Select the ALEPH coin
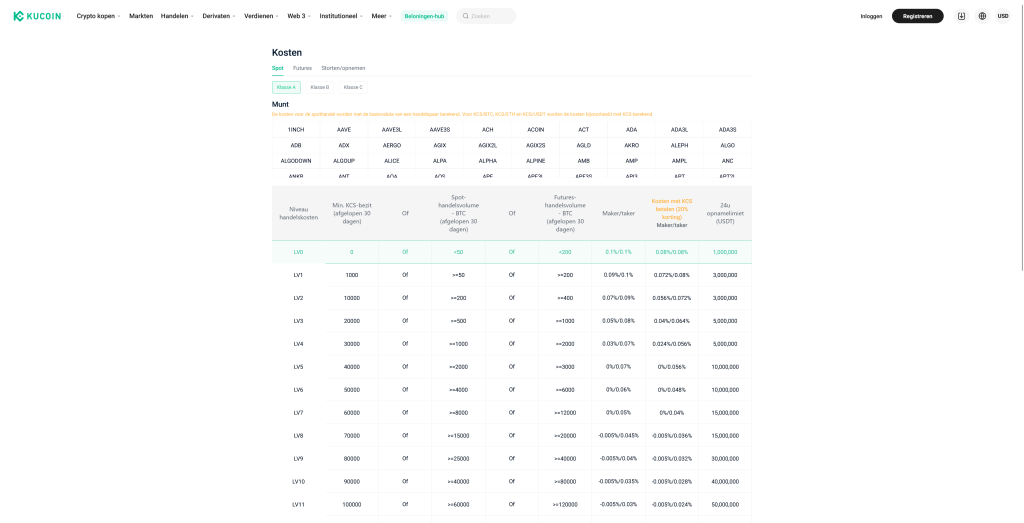Image resolution: width=1024 pixels, height=523 pixels. point(679,145)
